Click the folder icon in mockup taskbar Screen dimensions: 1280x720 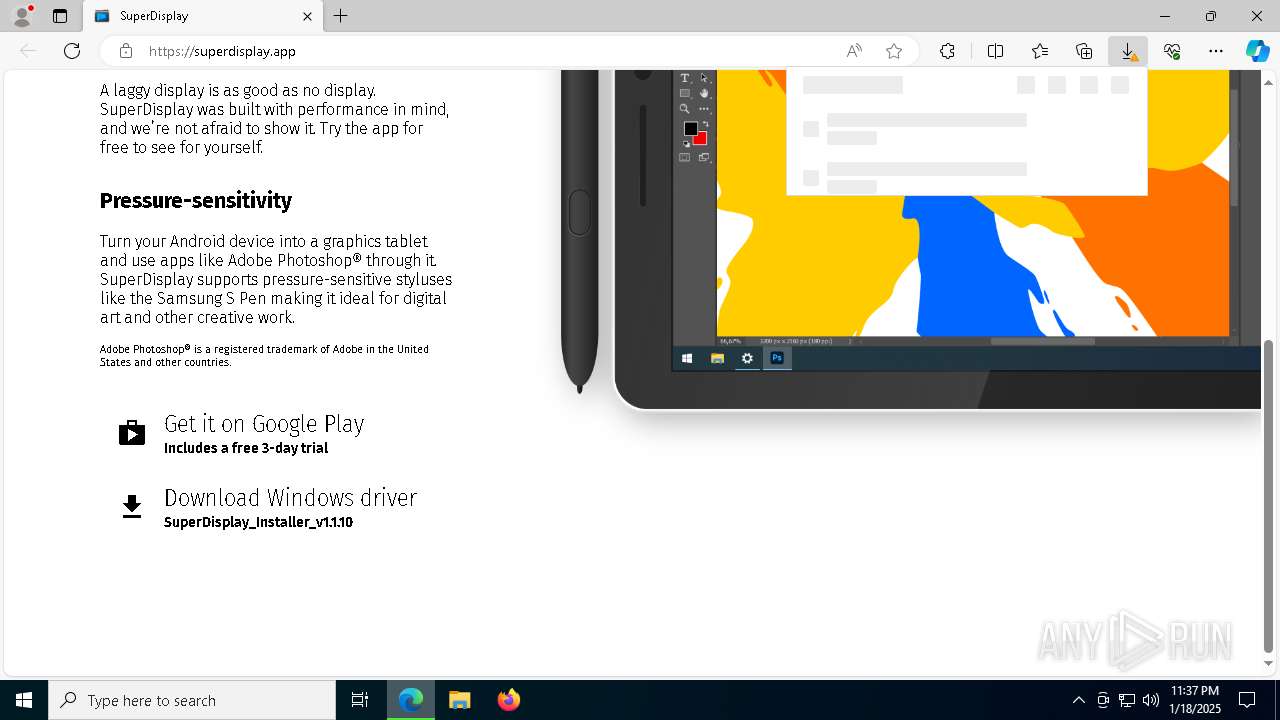(717, 358)
